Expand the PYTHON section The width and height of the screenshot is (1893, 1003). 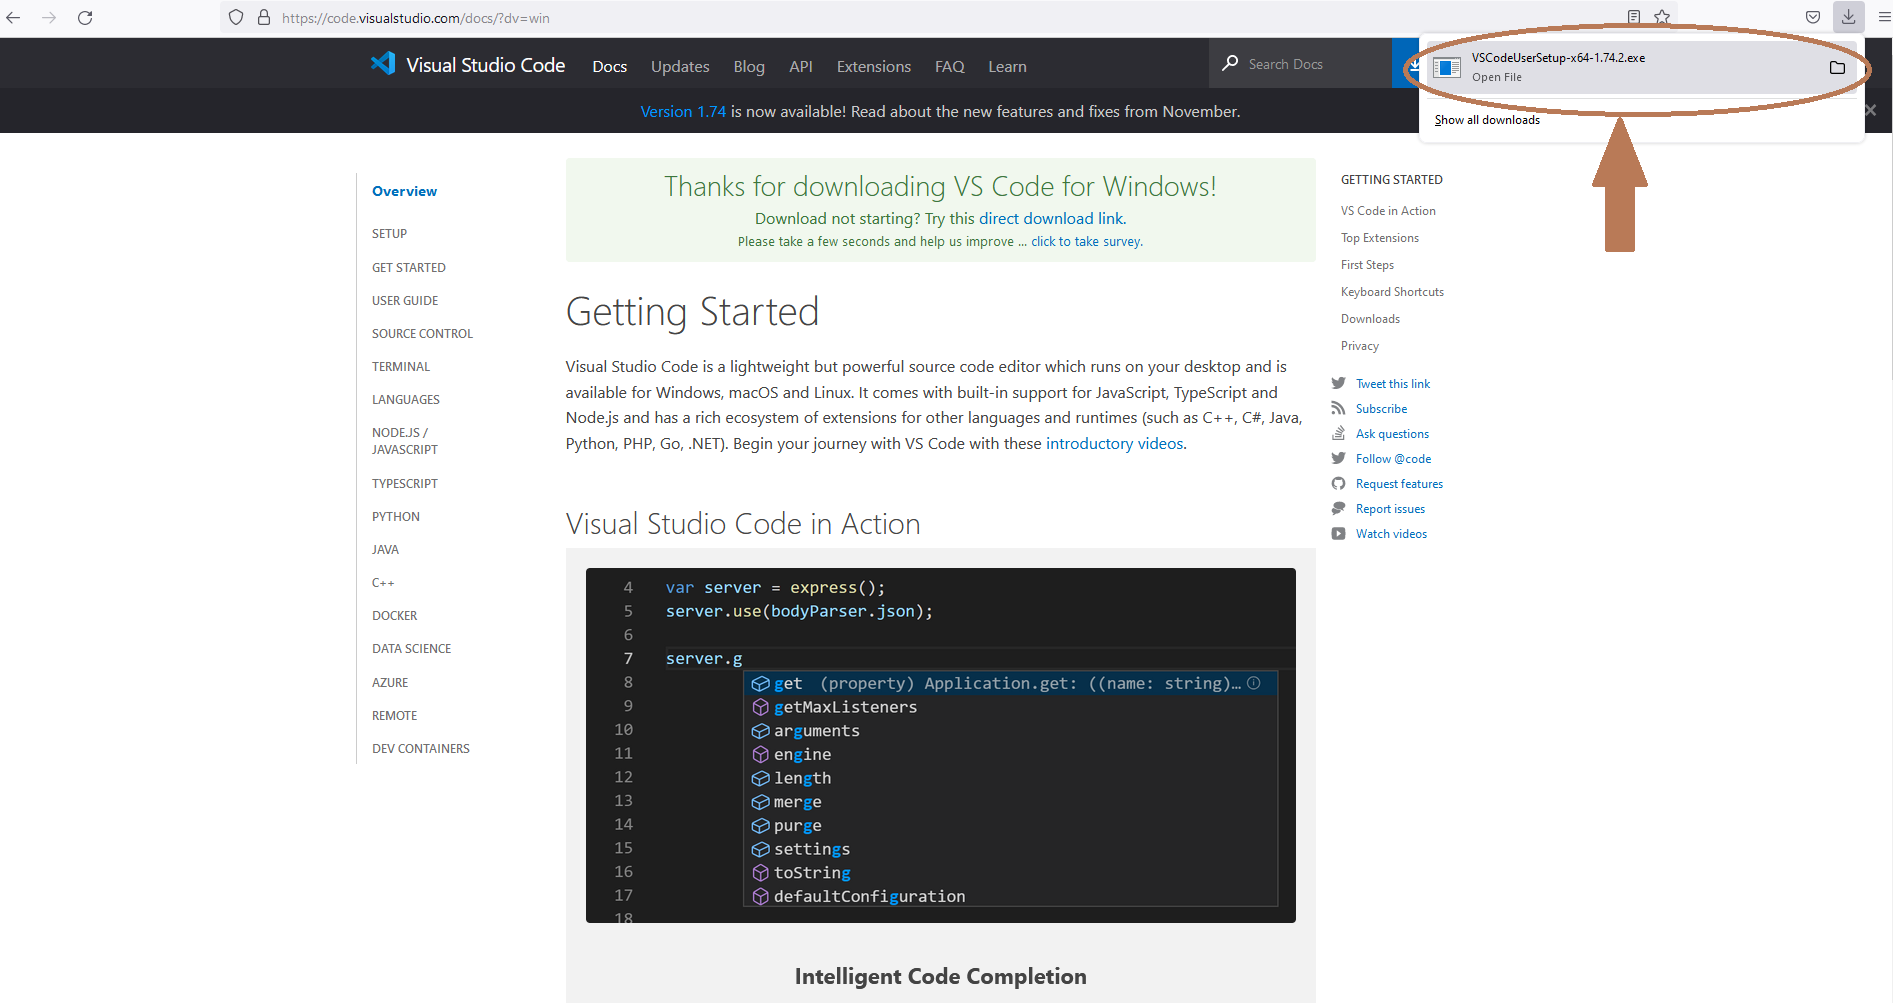pyautogui.click(x=396, y=517)
